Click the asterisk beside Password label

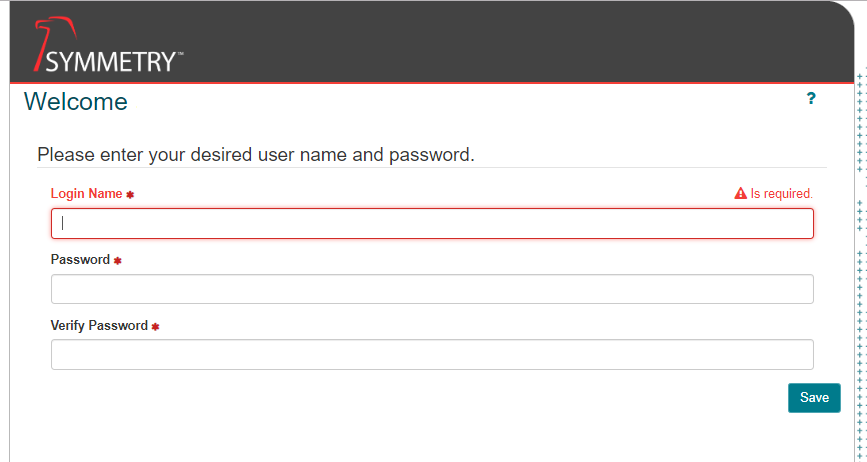pyautogui.click(x=117, y=260)
